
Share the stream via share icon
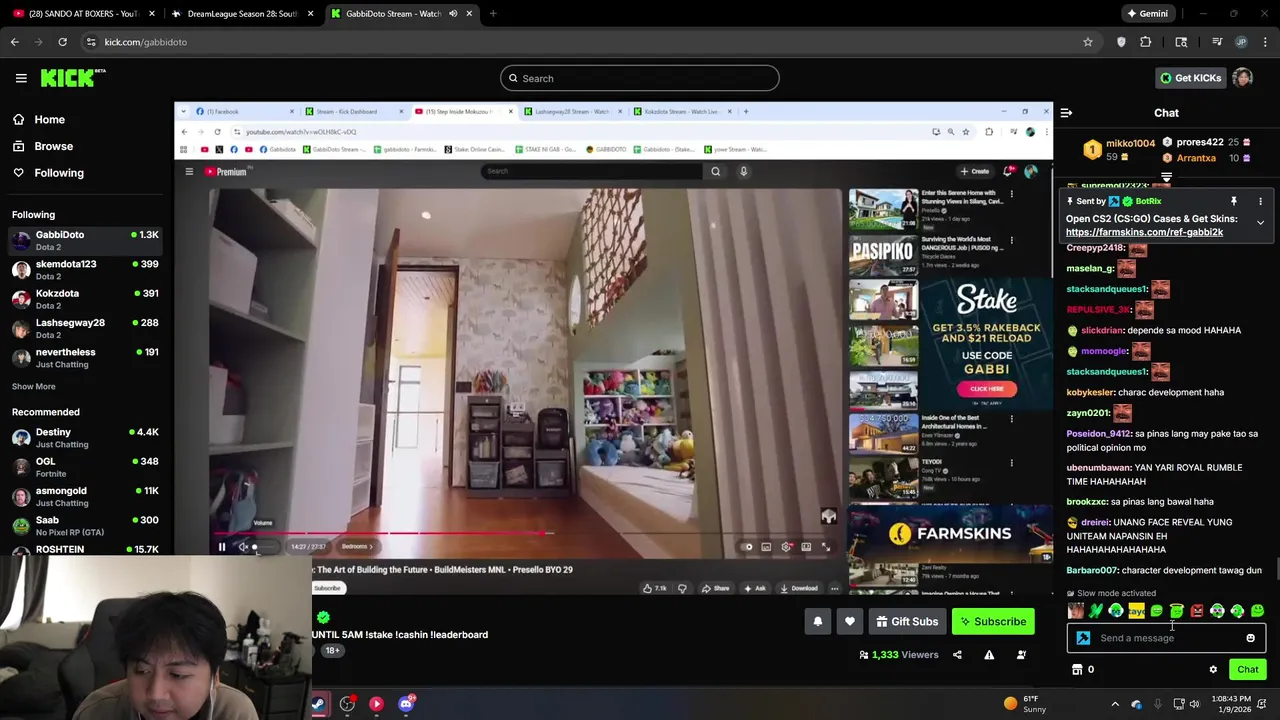(957, 655)
